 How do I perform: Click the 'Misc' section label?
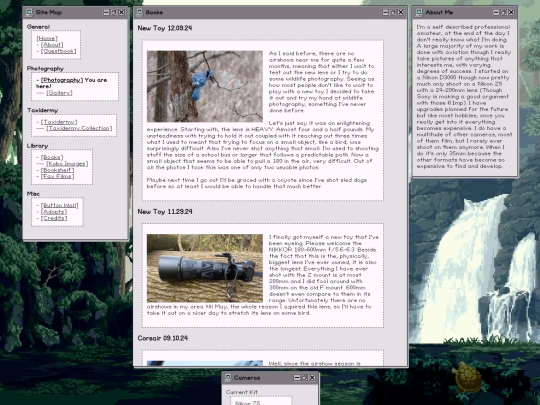tap(33, 194)
